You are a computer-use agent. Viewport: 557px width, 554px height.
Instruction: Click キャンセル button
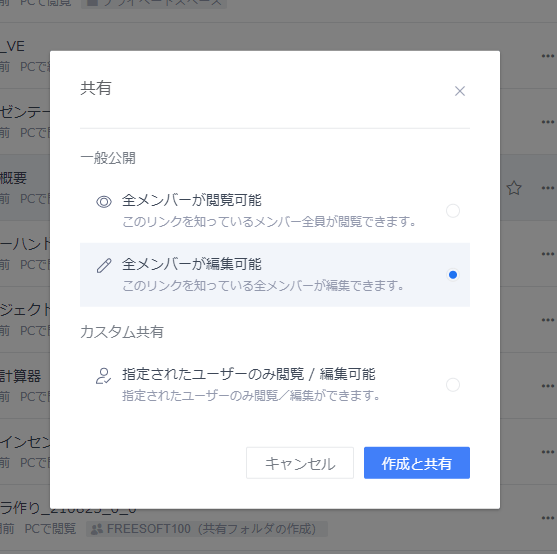click(300, 463)
